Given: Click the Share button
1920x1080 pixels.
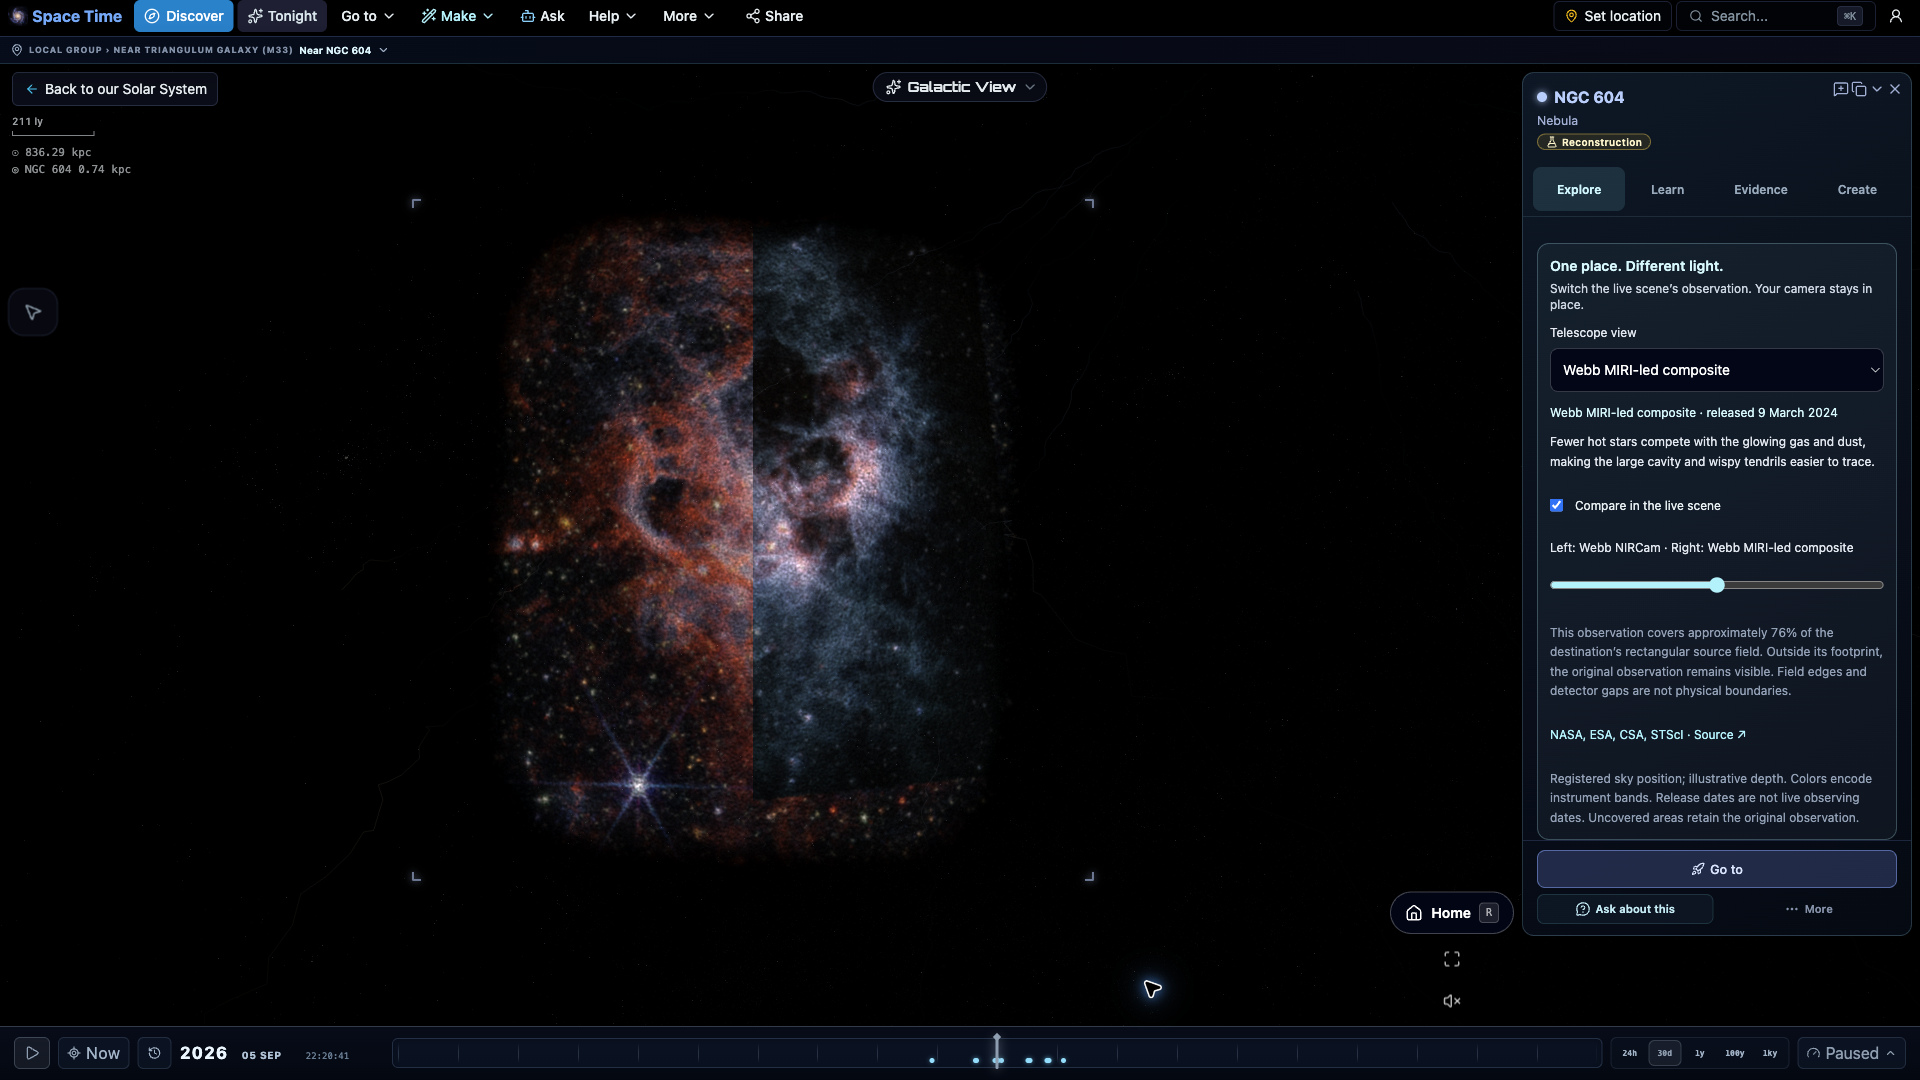Looking at the screenshot, I should tap(774, 16).
